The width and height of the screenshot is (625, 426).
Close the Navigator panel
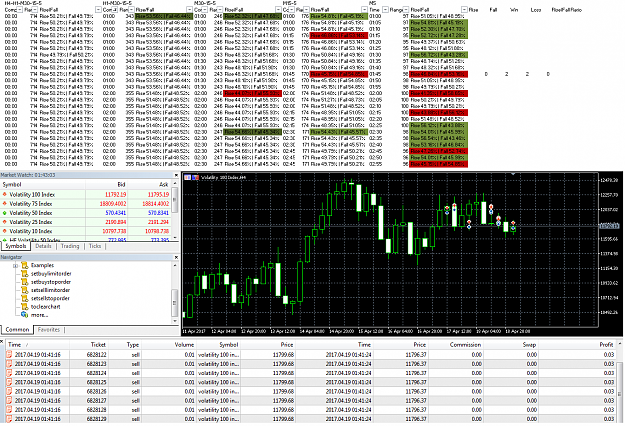coord(176,257)
